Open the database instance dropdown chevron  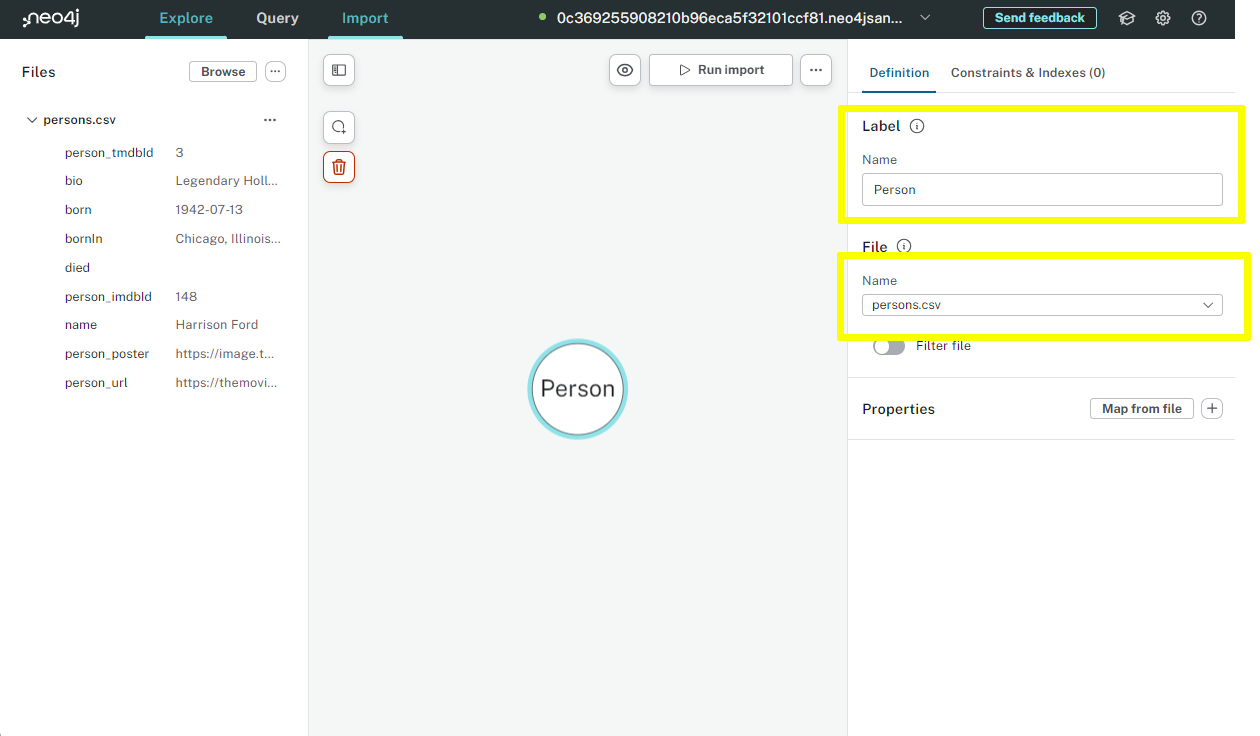coord(925,18)
